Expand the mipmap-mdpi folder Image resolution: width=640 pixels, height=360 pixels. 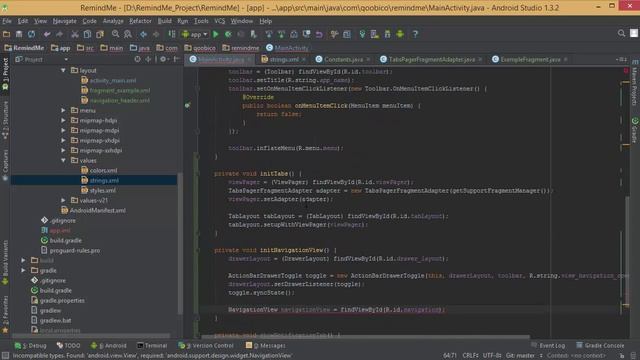pos(63,131)
